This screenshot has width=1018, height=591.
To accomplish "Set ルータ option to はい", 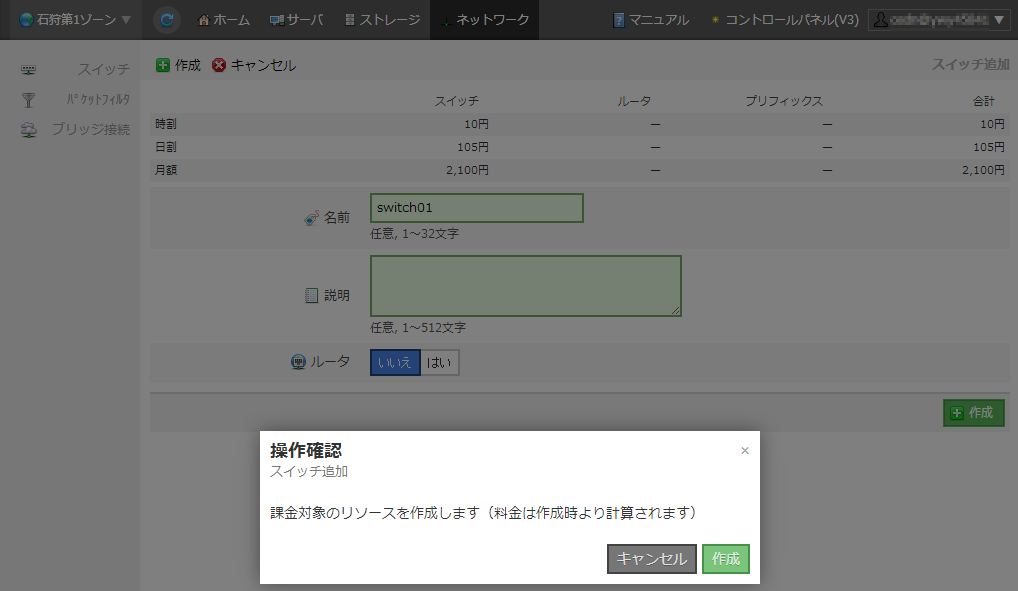I will point(439,362).
